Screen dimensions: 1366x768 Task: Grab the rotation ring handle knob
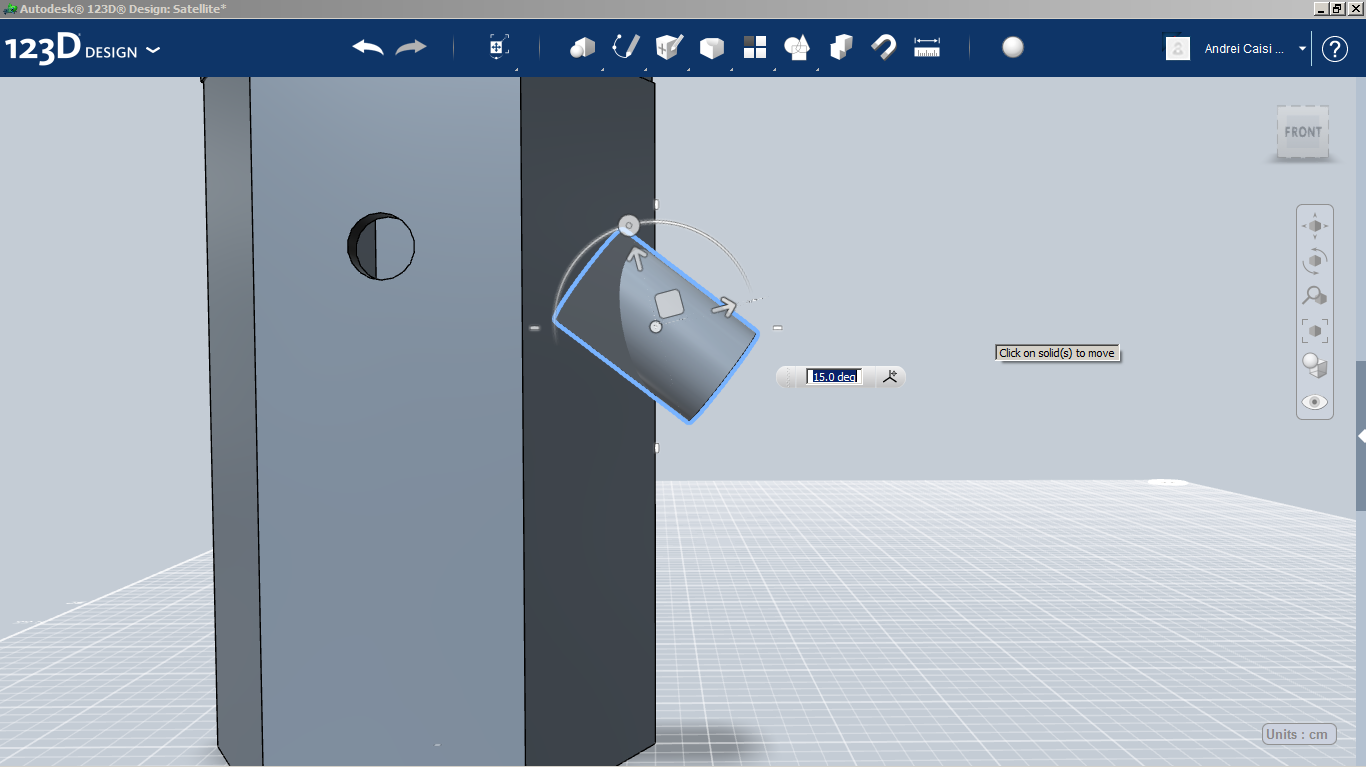point(628,226)
